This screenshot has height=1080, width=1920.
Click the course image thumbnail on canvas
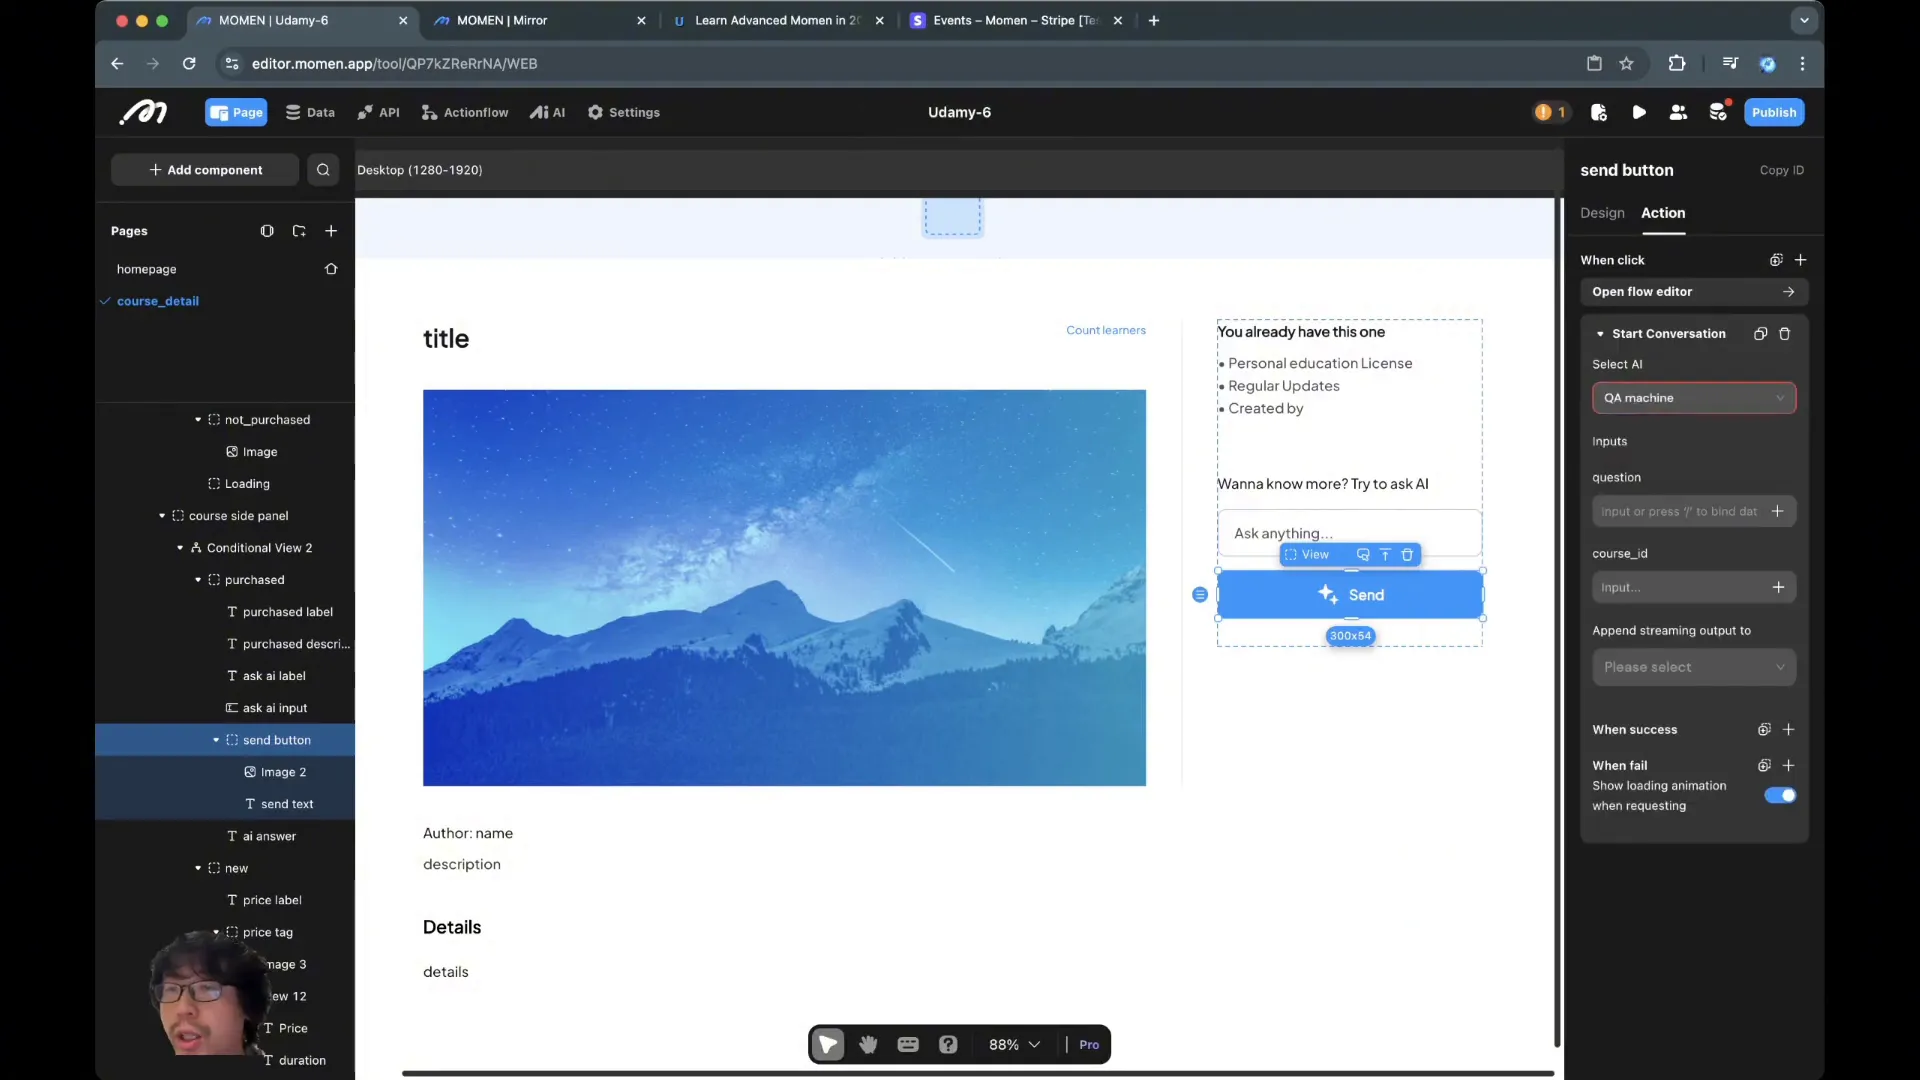point(784,588)
